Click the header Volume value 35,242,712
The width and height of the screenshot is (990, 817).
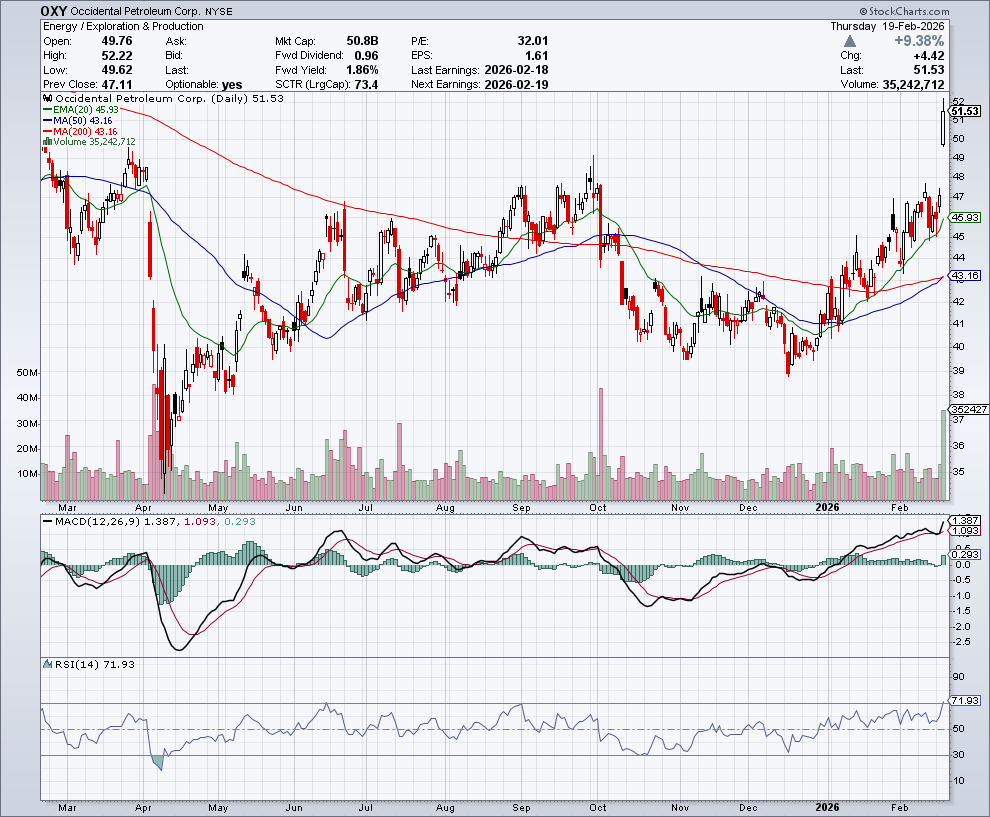[x=913, y=85]
